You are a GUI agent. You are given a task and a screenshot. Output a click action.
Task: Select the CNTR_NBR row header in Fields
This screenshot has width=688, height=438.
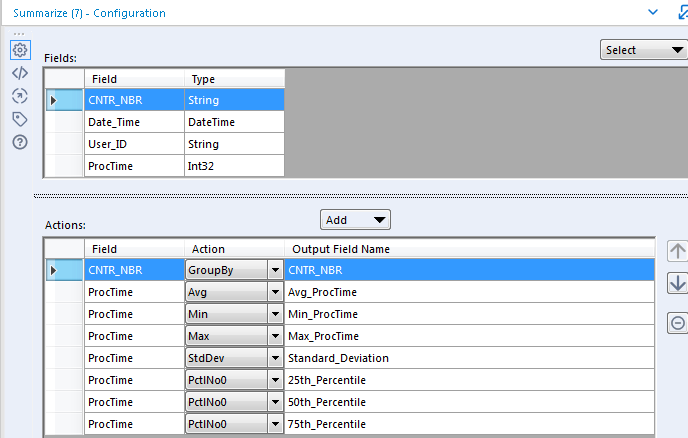point(64,100)
